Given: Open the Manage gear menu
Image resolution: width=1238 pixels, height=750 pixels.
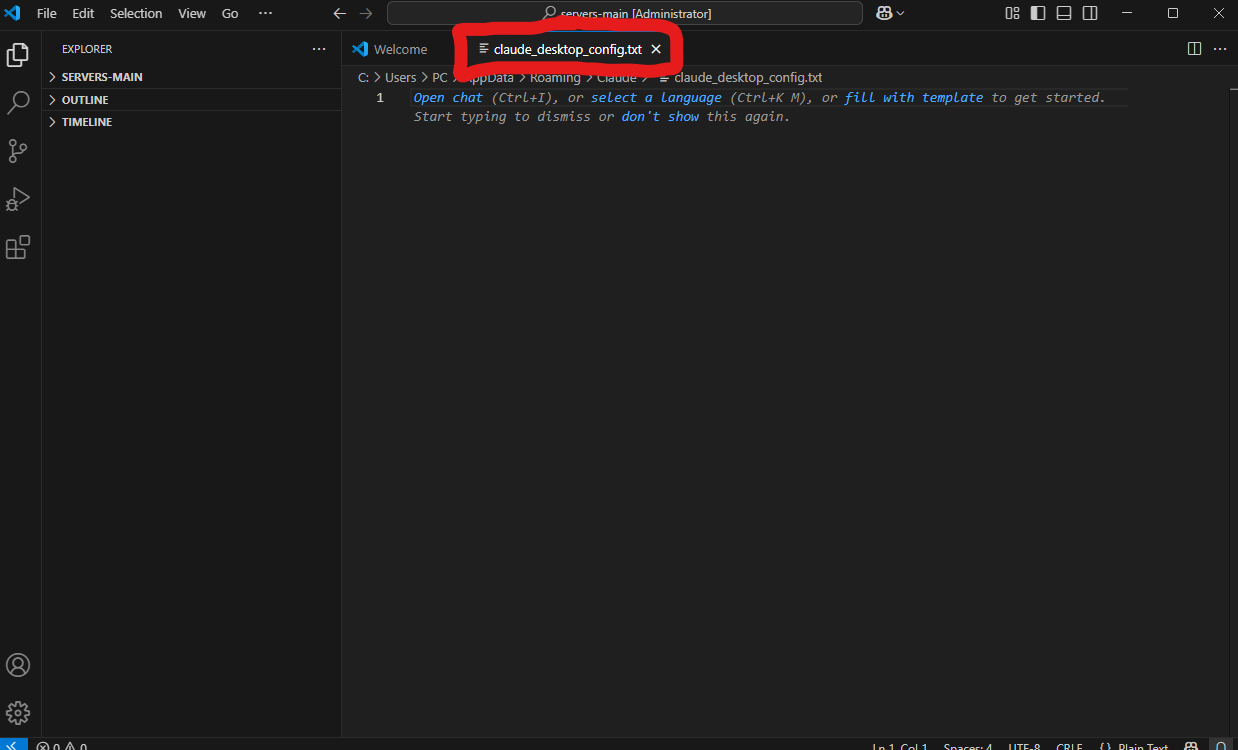Looking at the screenshot, I should (18, 713).
